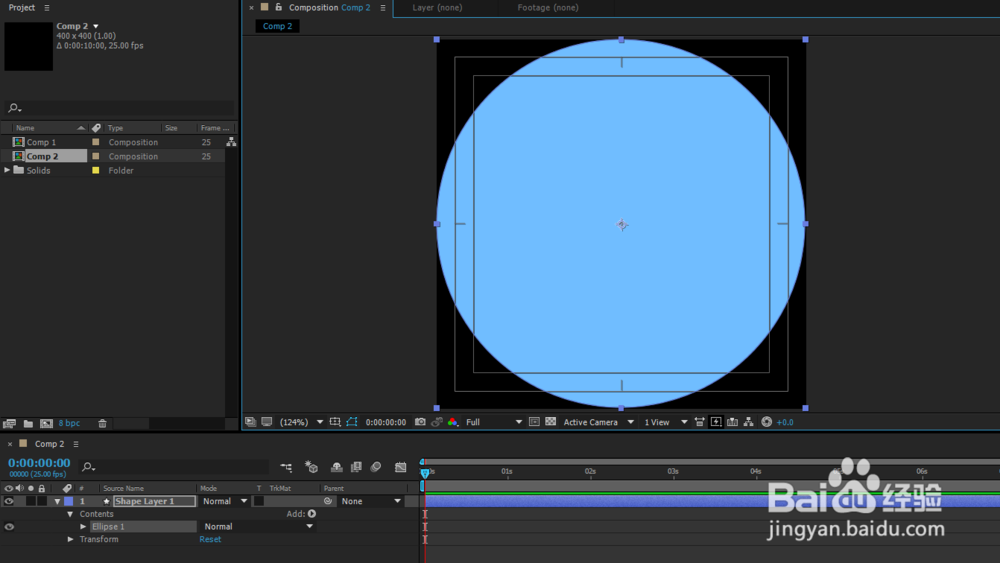Expand Transform group

(70, 539)
